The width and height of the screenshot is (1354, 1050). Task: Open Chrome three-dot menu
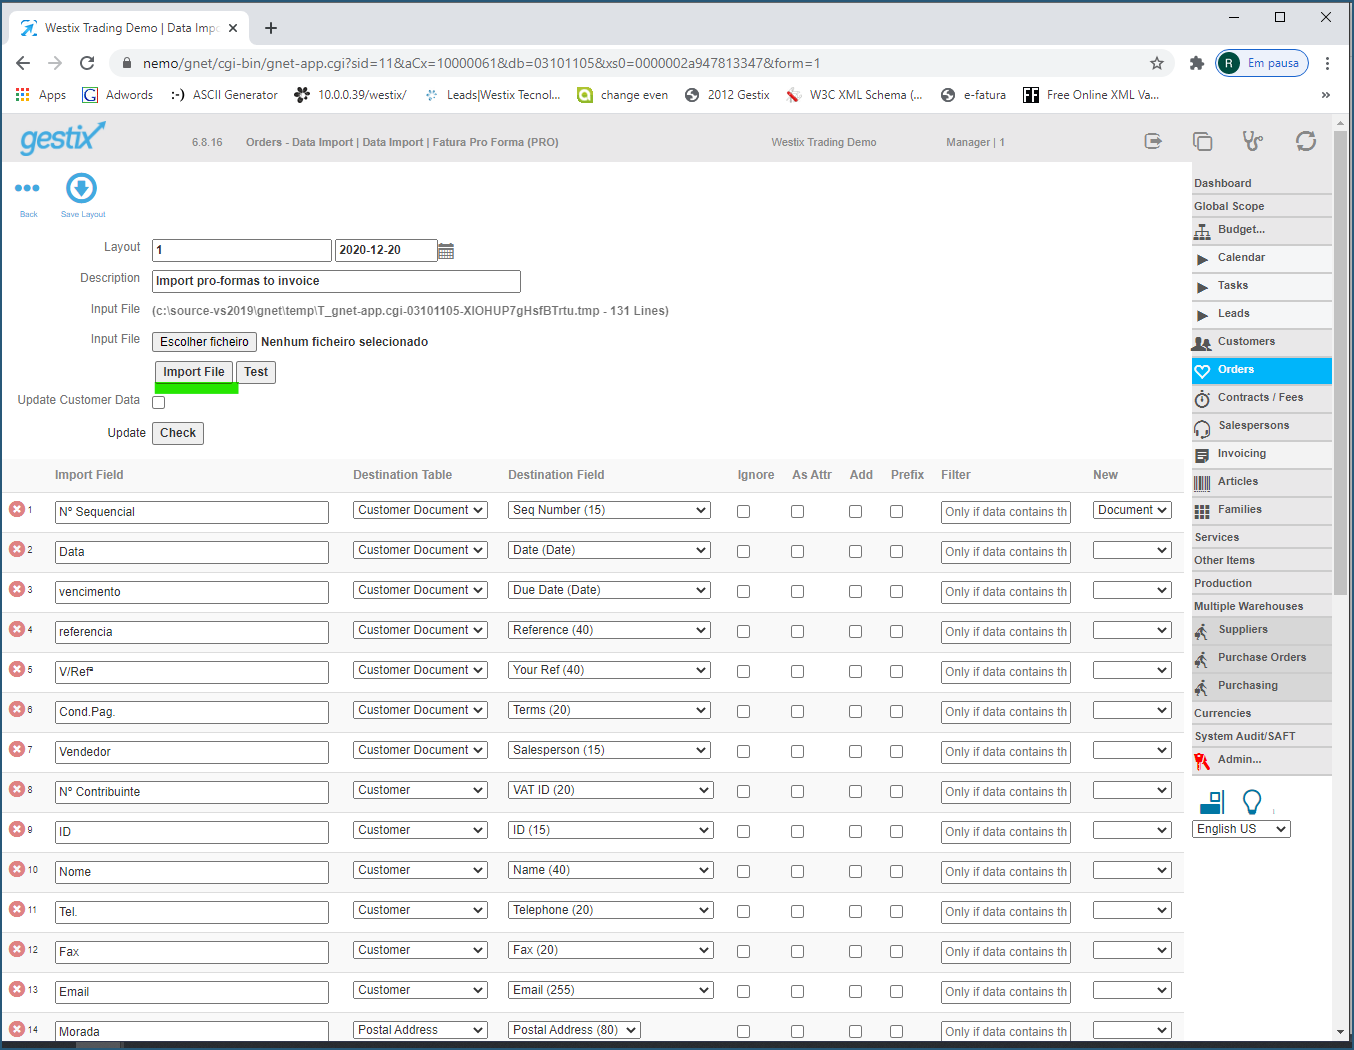[x=1327, y=63]
